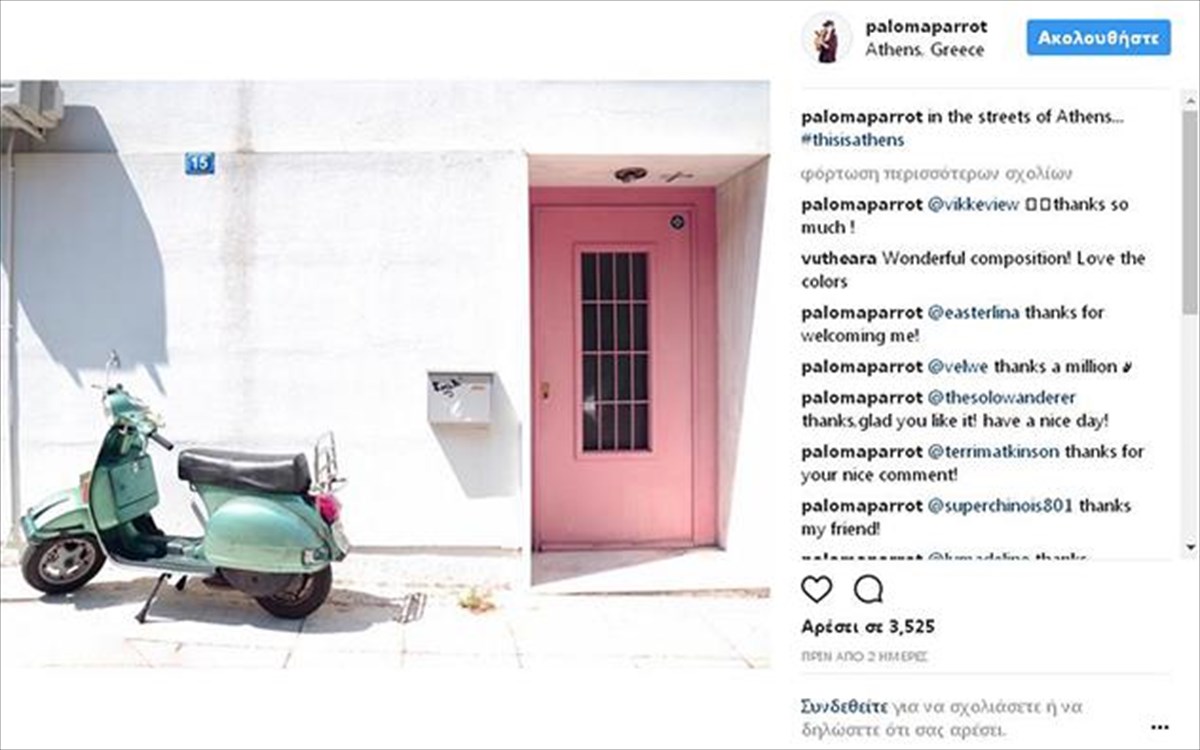Open comments with the speech bubble icon
Viewport: 1200px width, 750px height.
(x=868, y=589)
